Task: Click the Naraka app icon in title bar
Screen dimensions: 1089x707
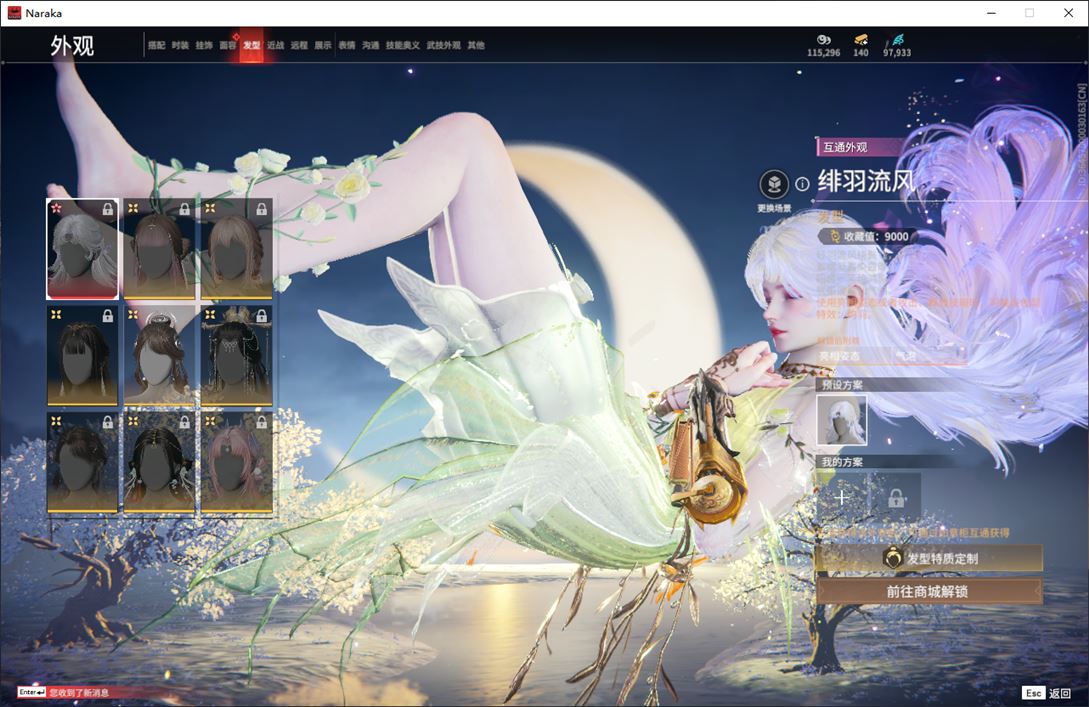Action: coord(14,13)
